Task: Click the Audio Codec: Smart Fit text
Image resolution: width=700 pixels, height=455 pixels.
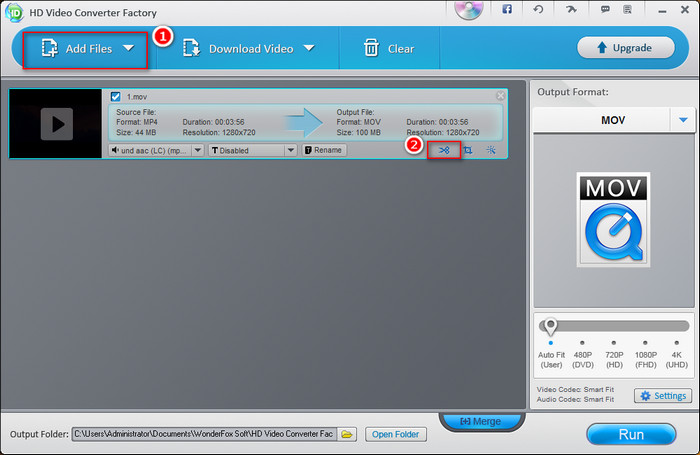Action: coord(575,399)
